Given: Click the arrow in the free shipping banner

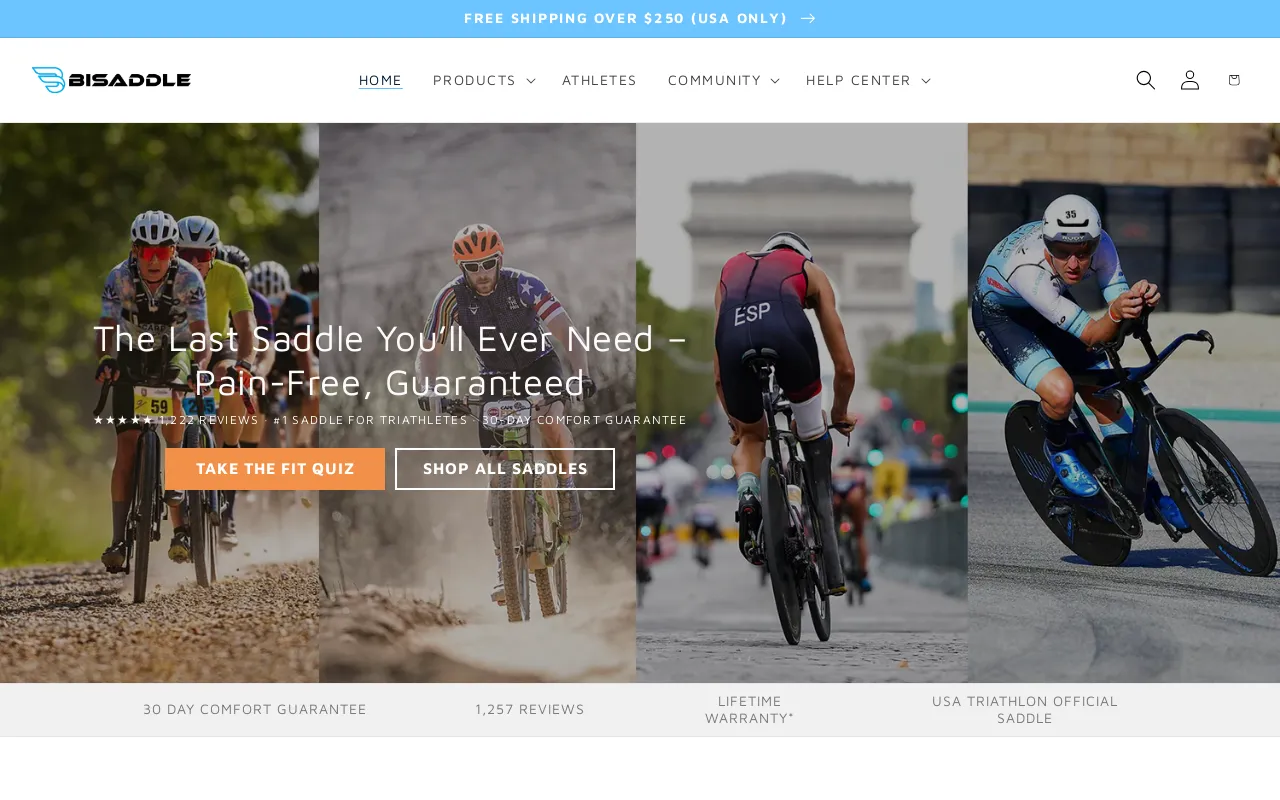Looking at the screenshot, I should (808, 18).
